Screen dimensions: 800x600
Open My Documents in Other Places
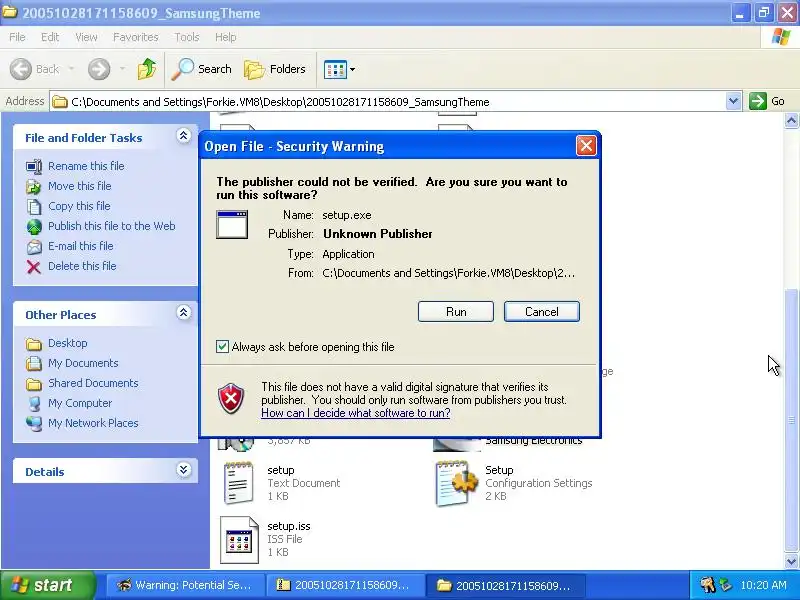(x=83, y=363)
